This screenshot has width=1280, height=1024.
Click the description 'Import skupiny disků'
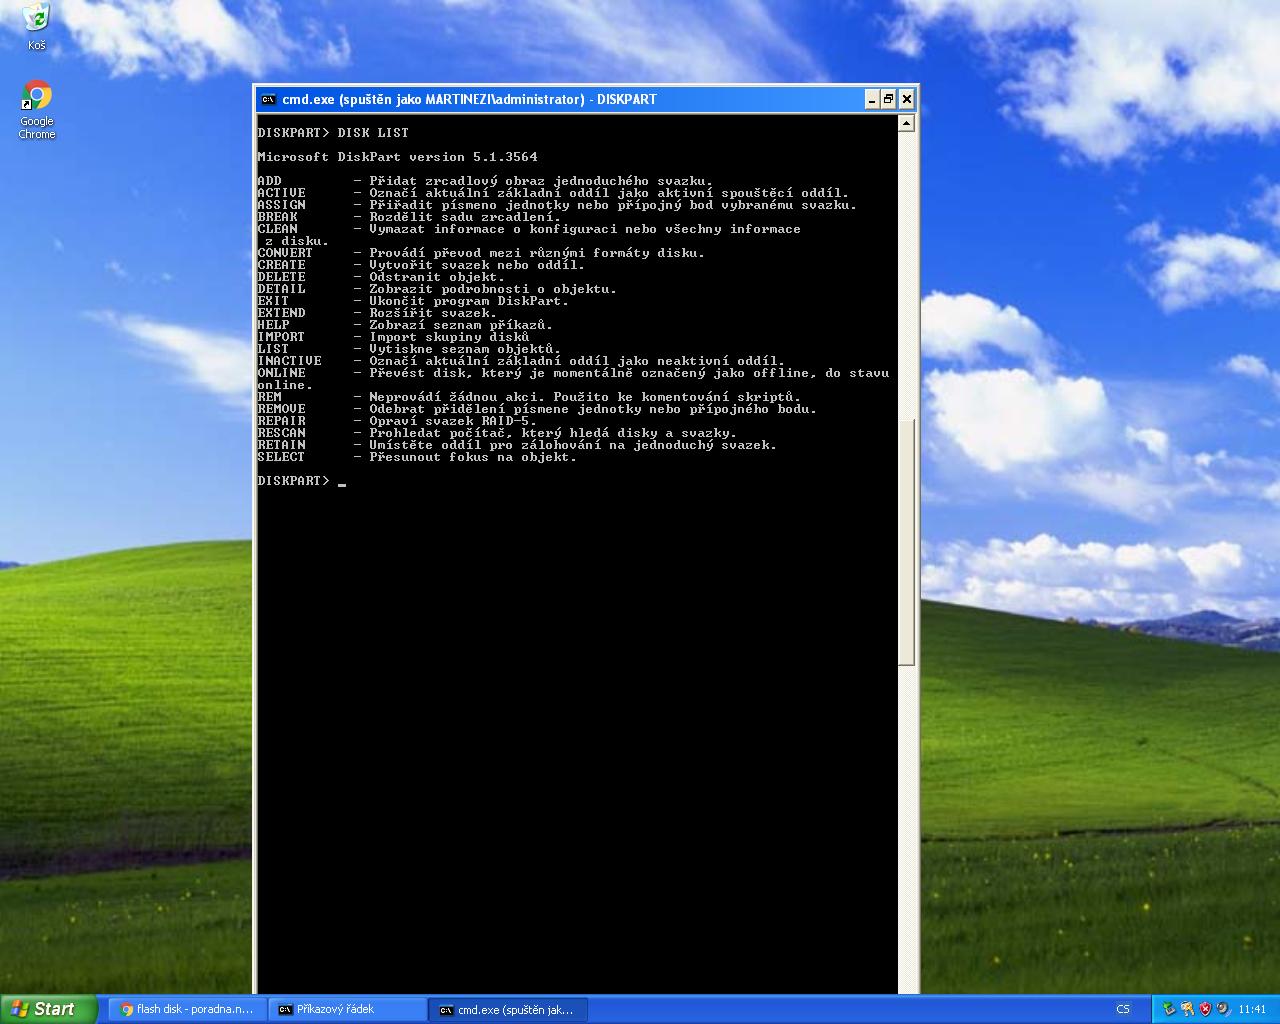(449, 337)
